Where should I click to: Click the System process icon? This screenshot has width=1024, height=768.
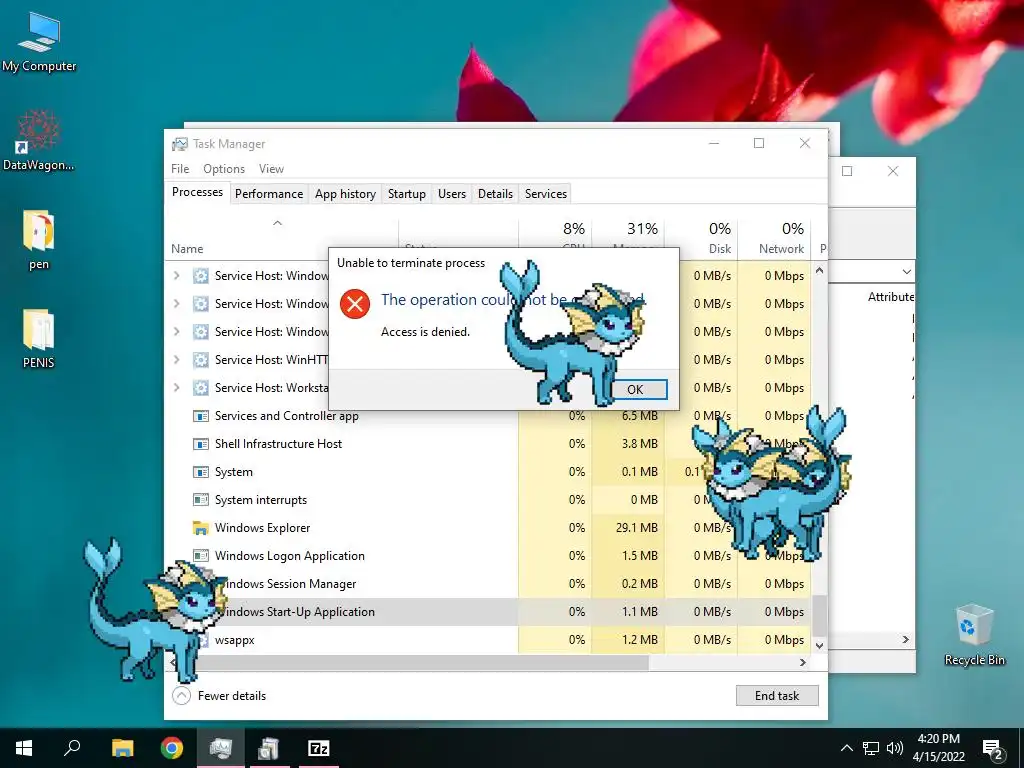pos(200,472)
